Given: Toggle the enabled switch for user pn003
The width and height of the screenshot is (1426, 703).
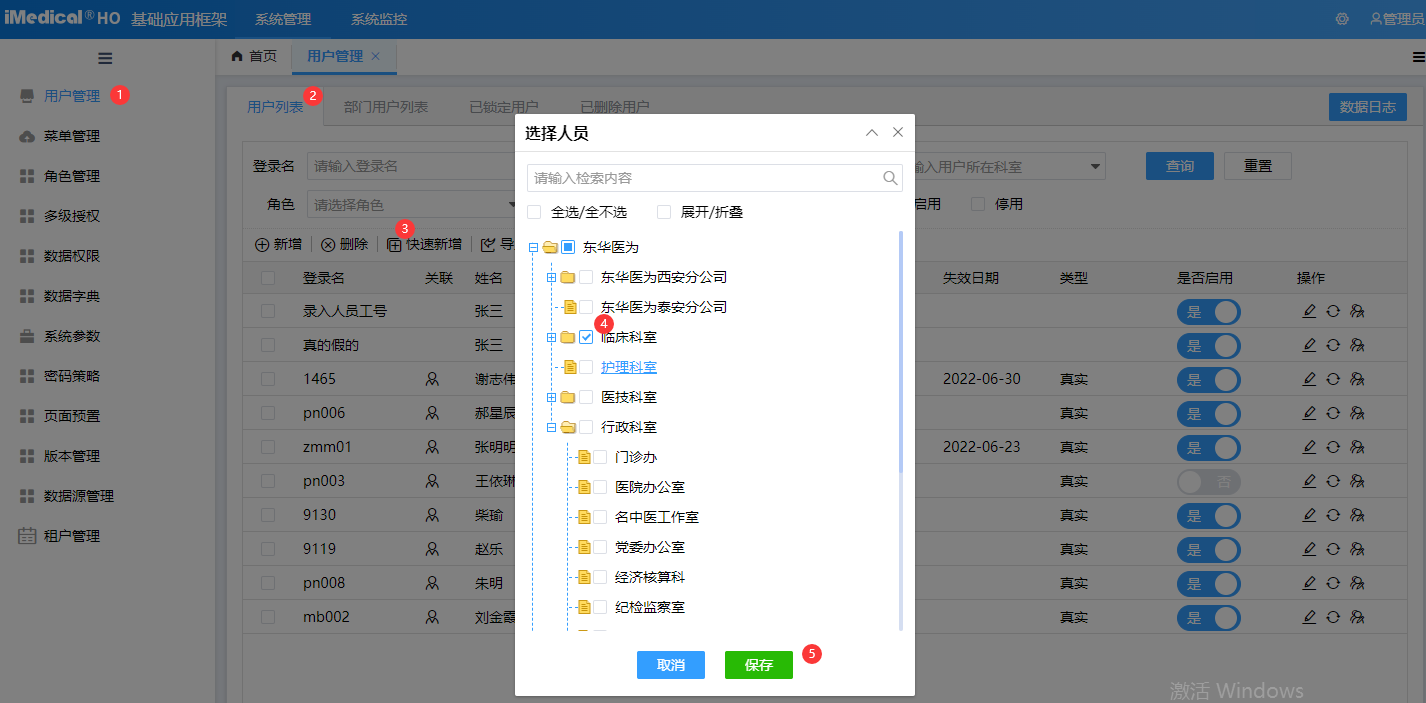Looking at the screenshot, I should 1208,481.
